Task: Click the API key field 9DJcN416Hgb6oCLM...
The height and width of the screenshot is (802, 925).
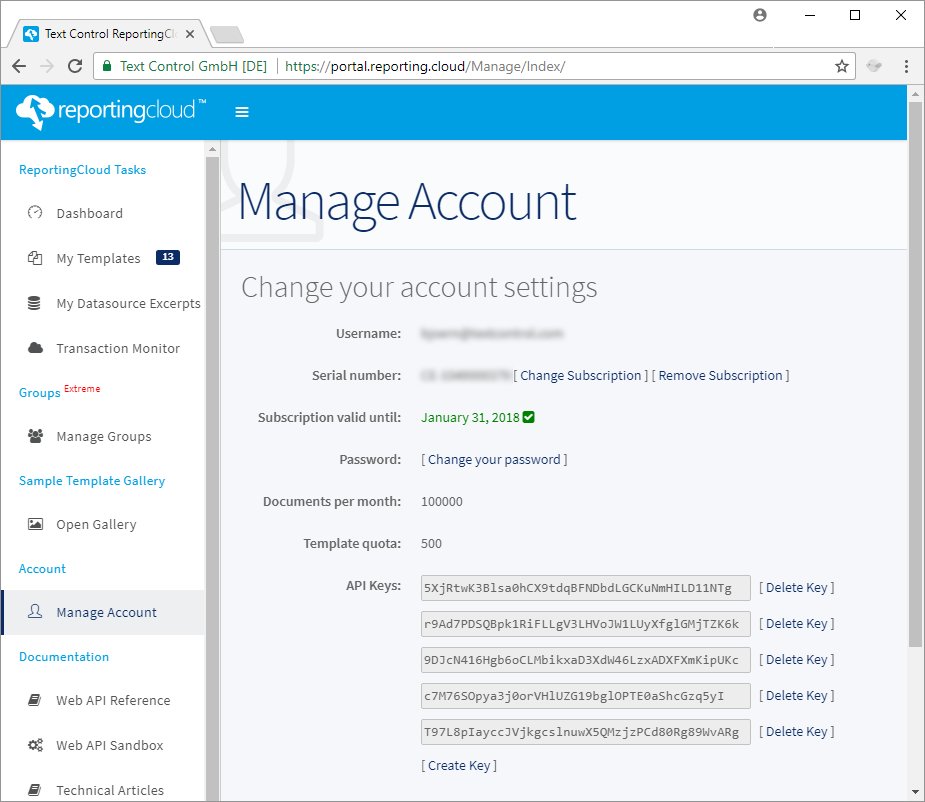Action: 586,660
